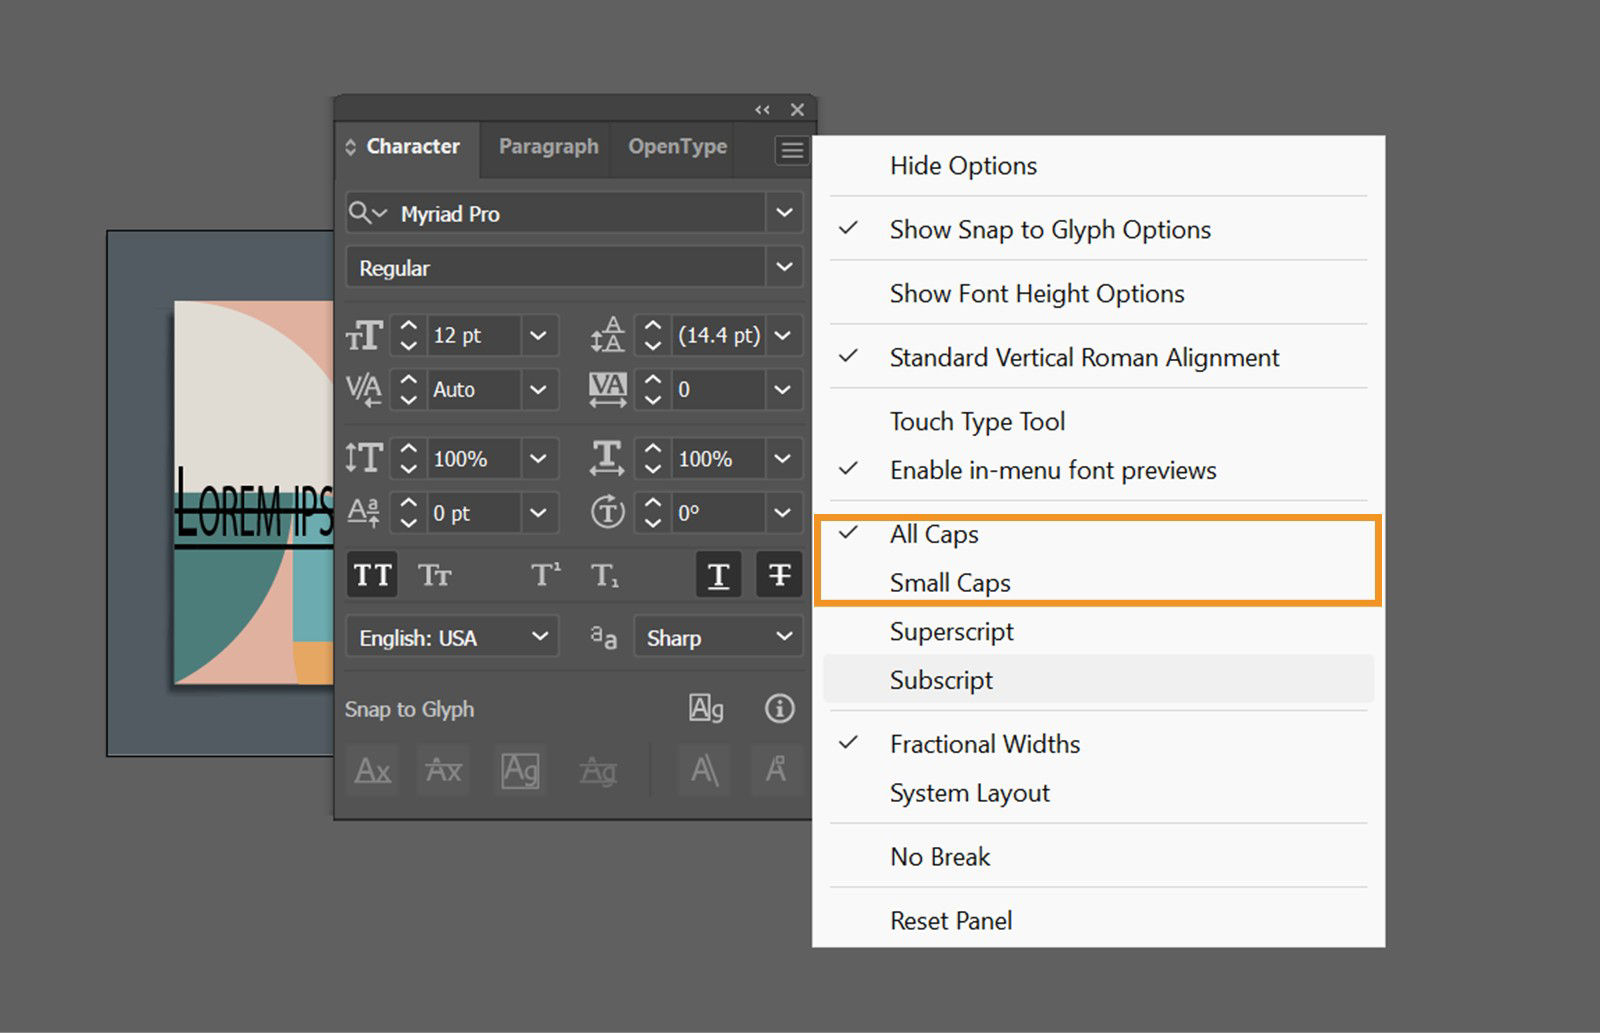Select No Break in the menu

point(1098,857)
